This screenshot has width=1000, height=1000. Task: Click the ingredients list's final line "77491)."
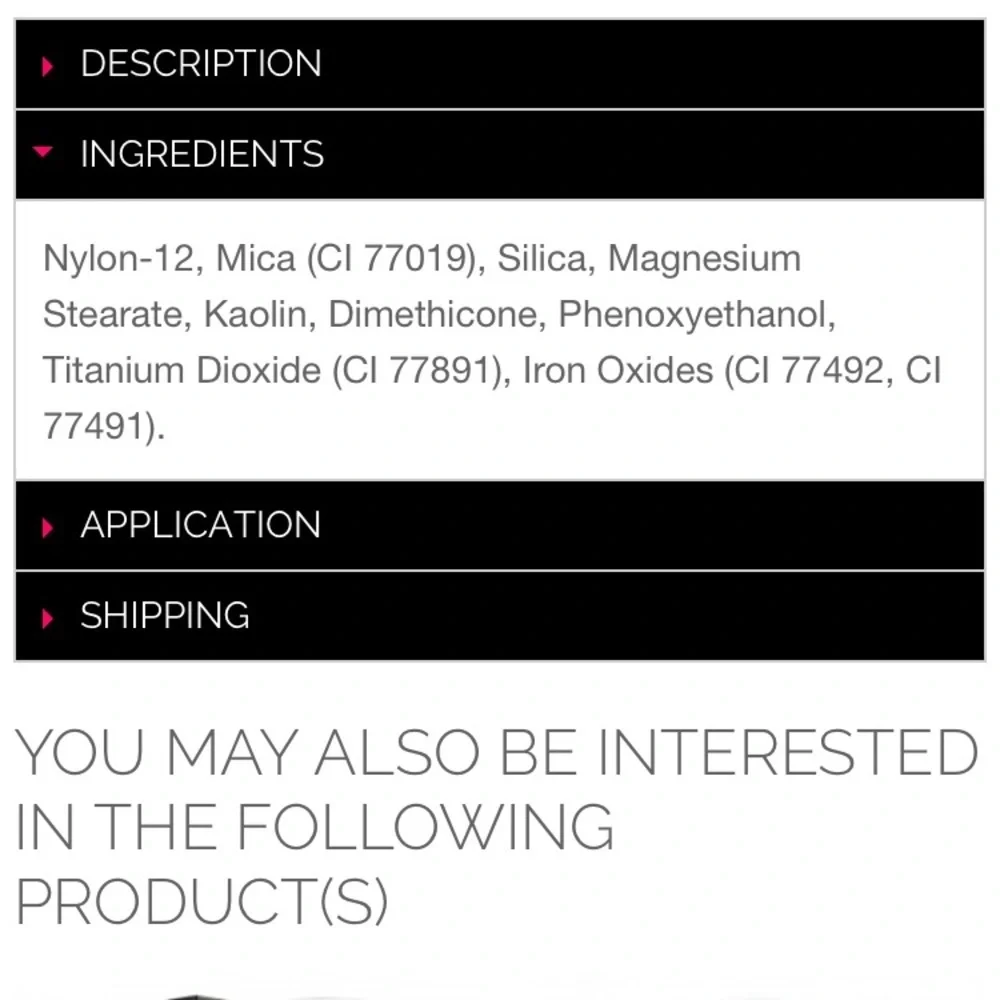104,425
